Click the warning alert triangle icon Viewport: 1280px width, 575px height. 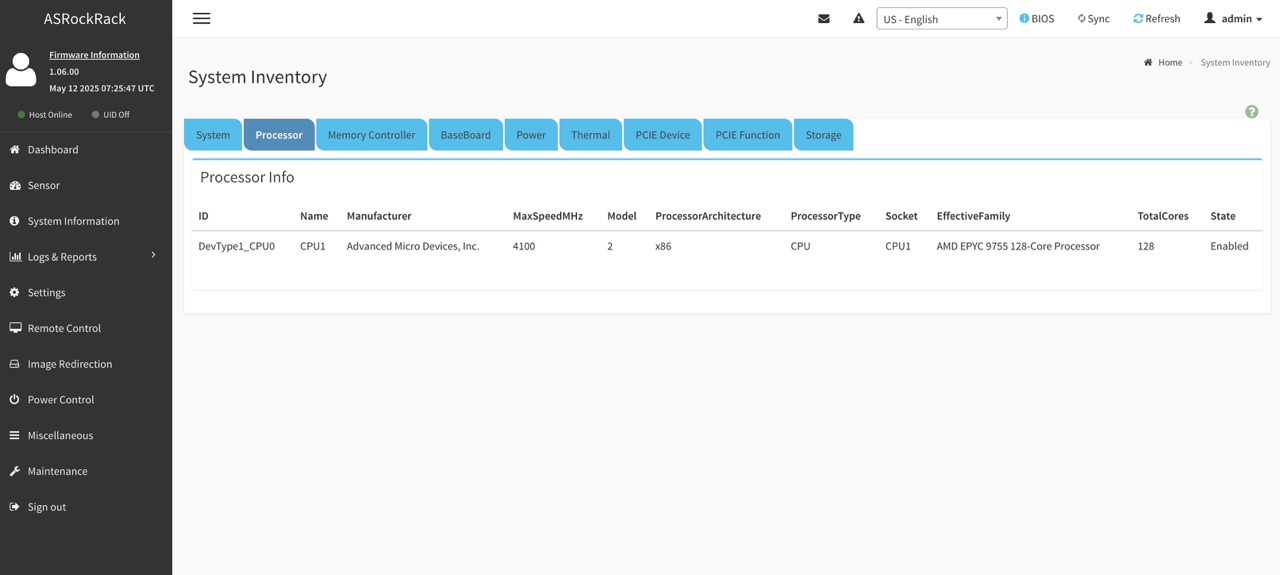pyautogui.click(x=858, y=19)
